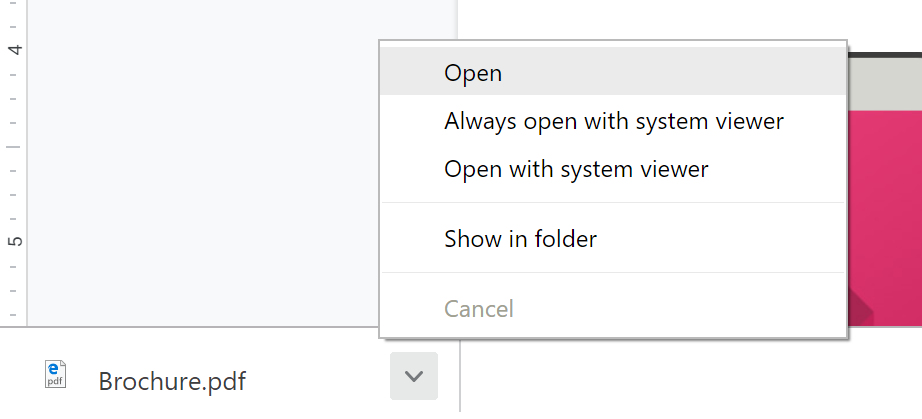The height and width of the screenshot is (419, 922).
Task: Click the divider right of download chevron
Action: tap(459, 377)
